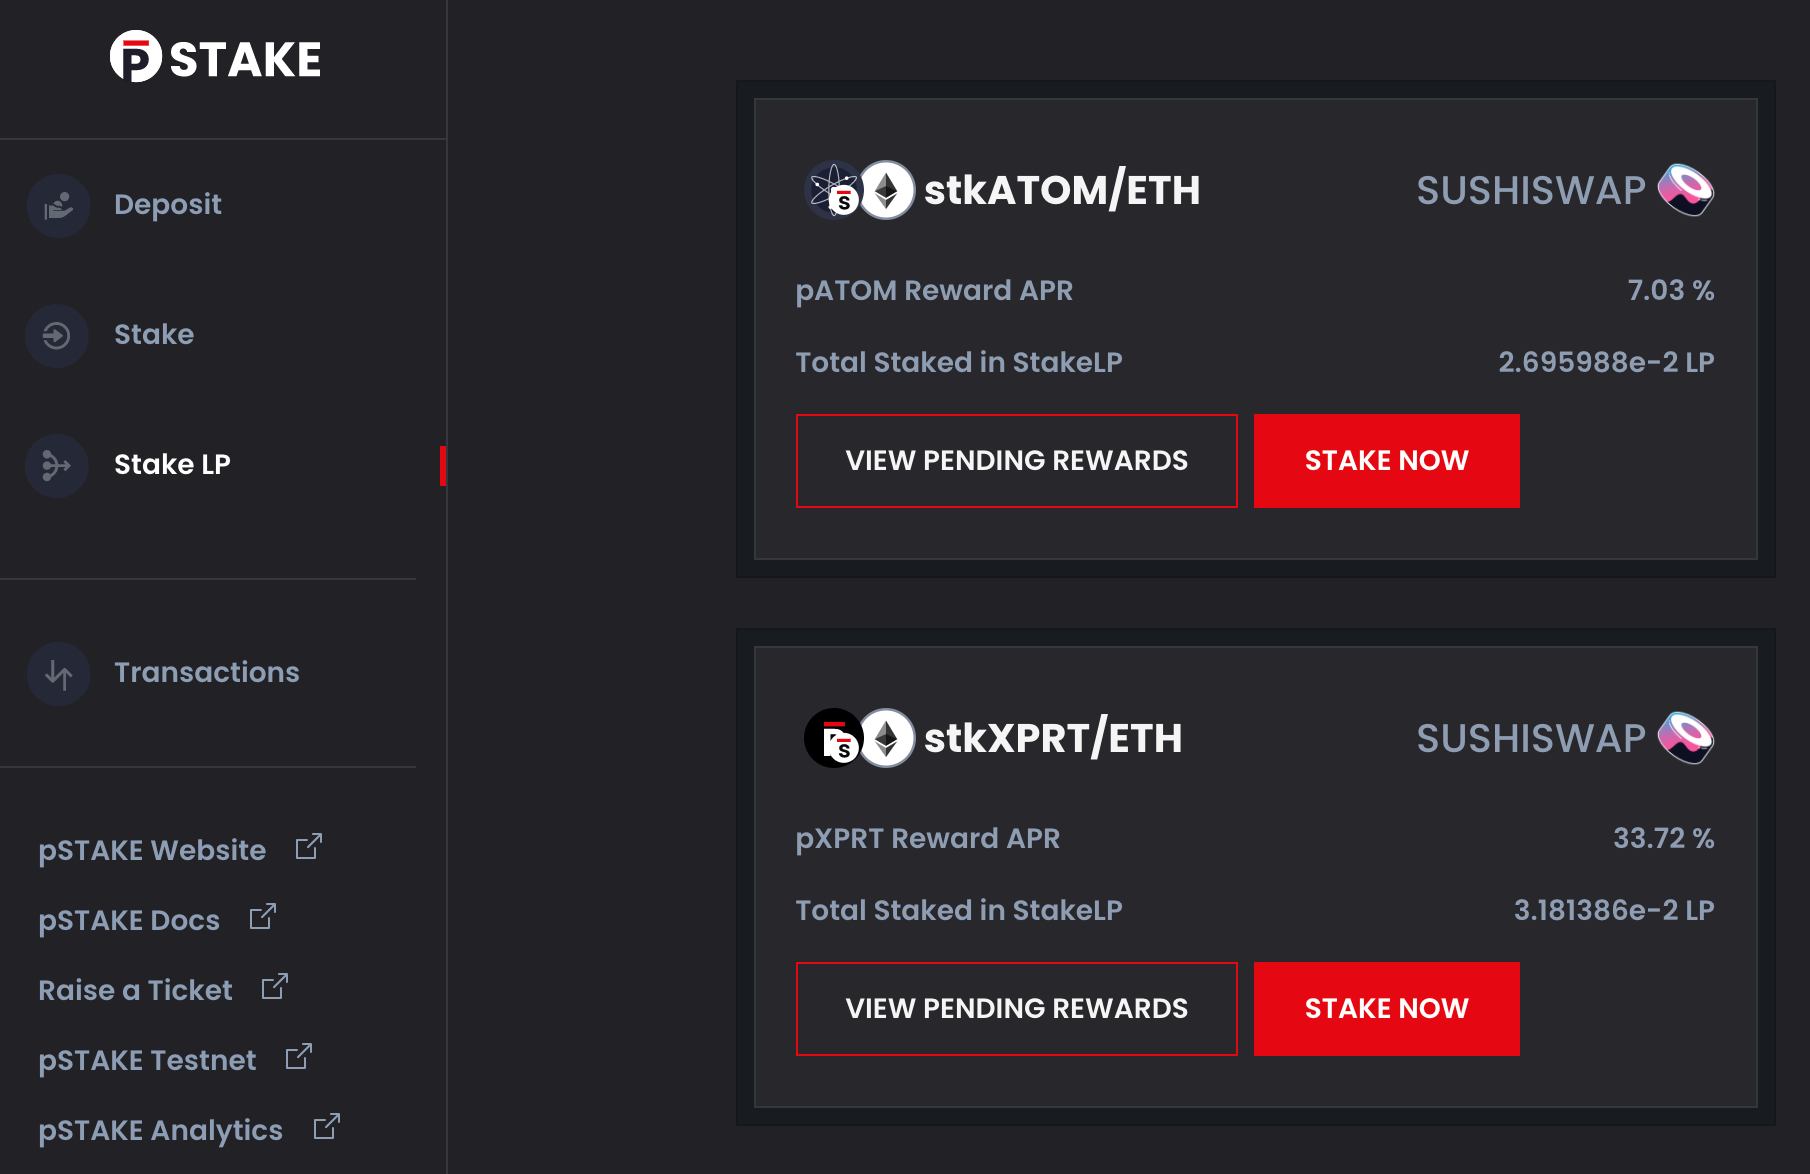This screenshot has width=1810, height=1174.
Task: Click the stkATOM token pair icon
Action: (860, 190)
